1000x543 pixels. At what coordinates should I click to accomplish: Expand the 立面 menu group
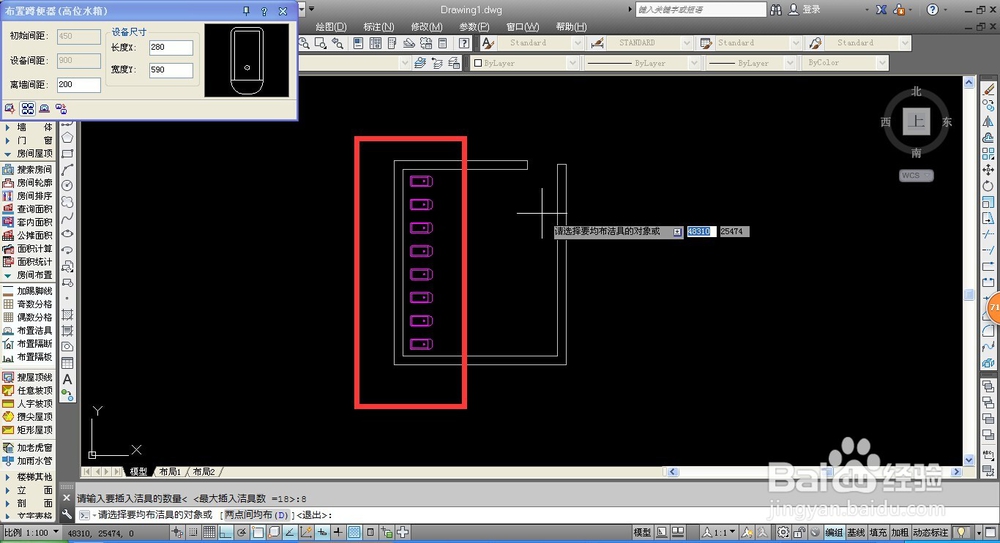28,490
